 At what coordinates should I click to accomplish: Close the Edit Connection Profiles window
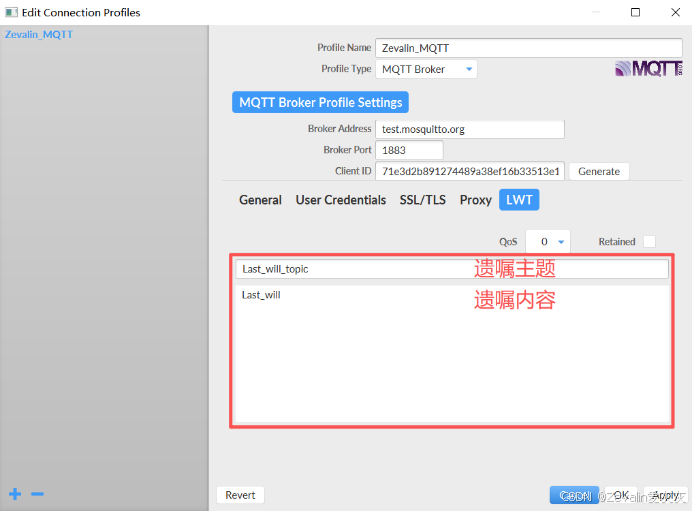pos(675,12)
